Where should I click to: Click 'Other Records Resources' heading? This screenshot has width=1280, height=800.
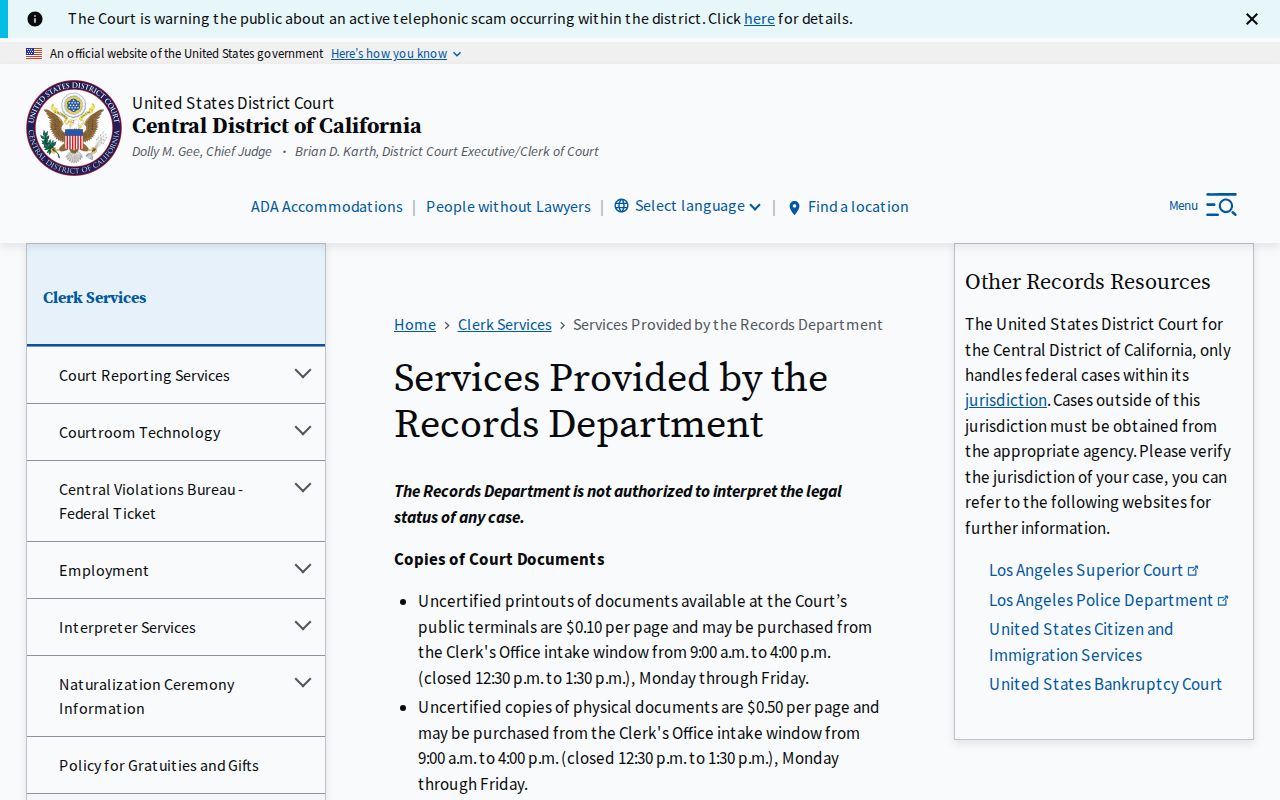click(x=1088, y=282)
